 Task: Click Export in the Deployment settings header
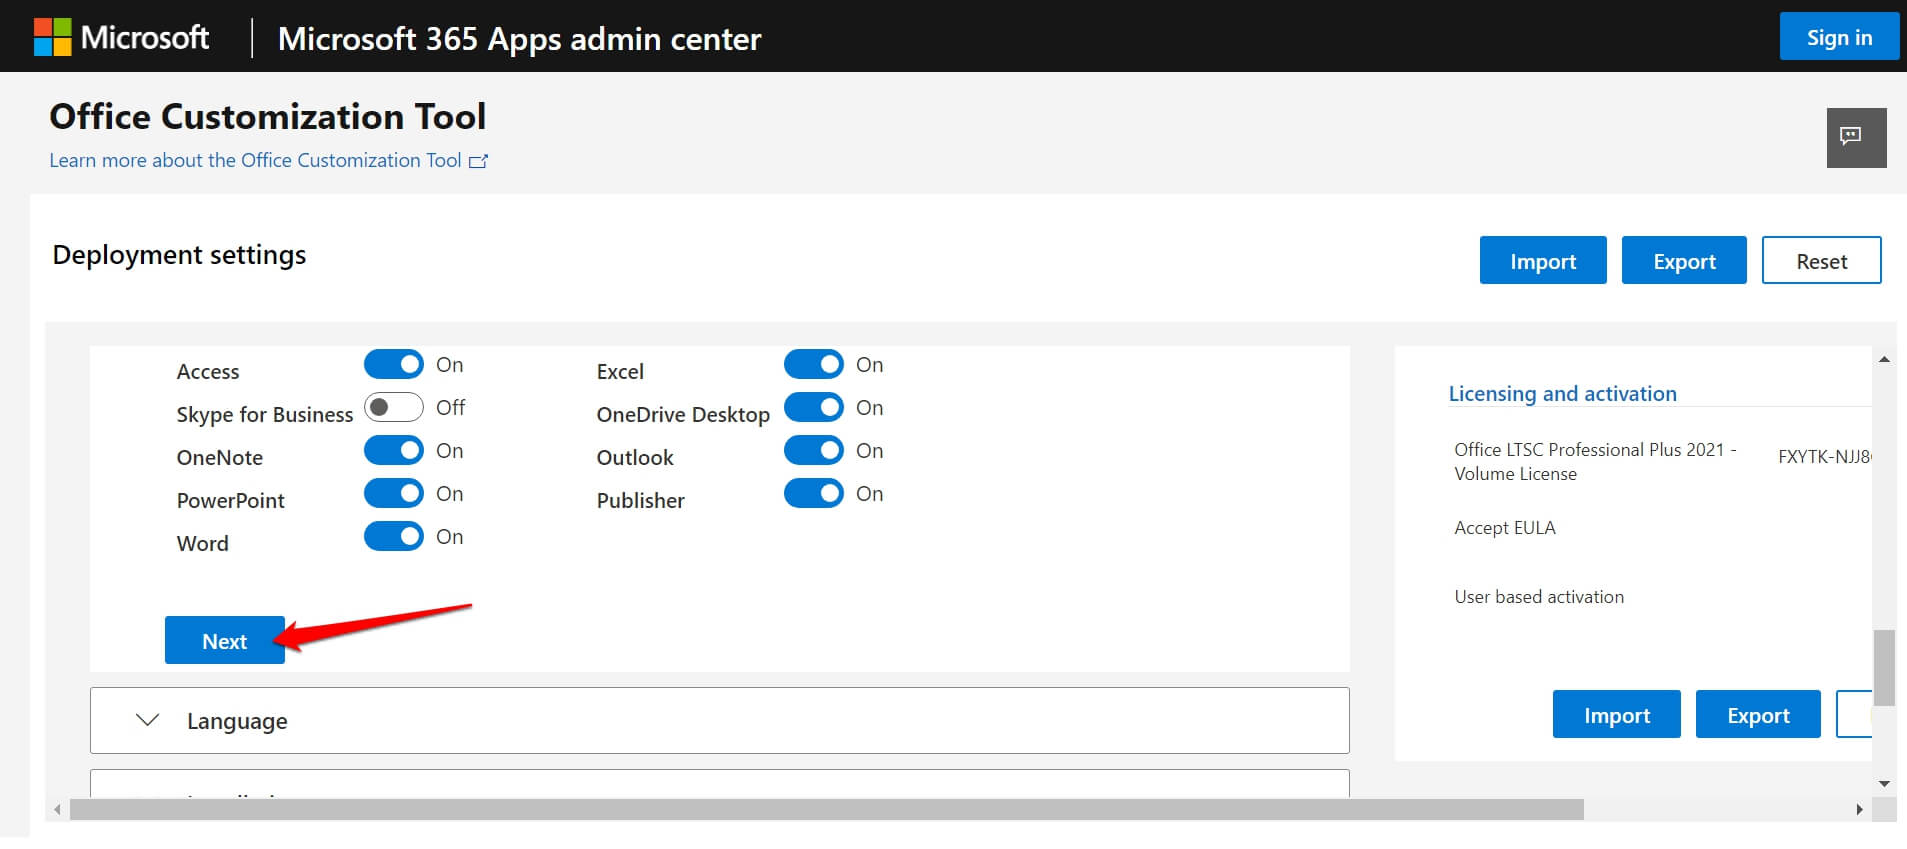point(1684,260)
